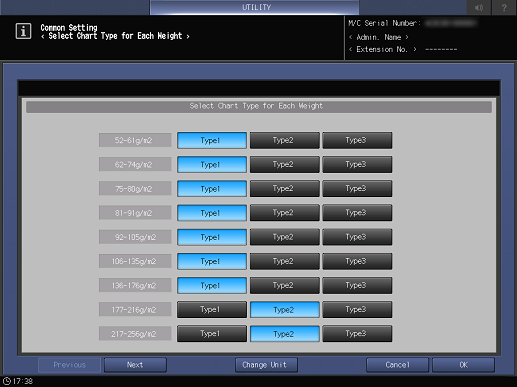Select Type3 for 62-74g/m2
The image size is (517, 387).
click(x=357, y=165)
